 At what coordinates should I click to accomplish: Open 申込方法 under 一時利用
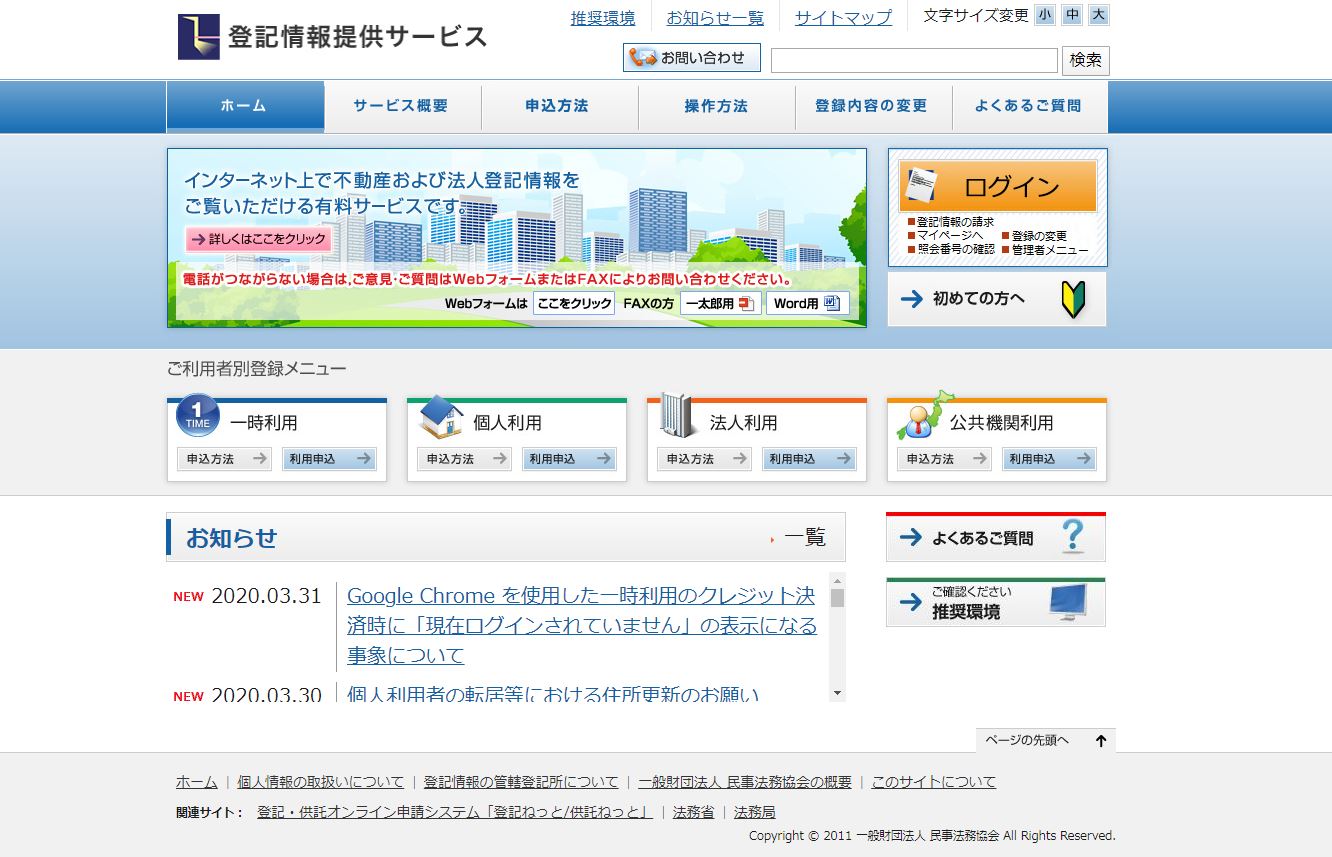pos(224,459)
